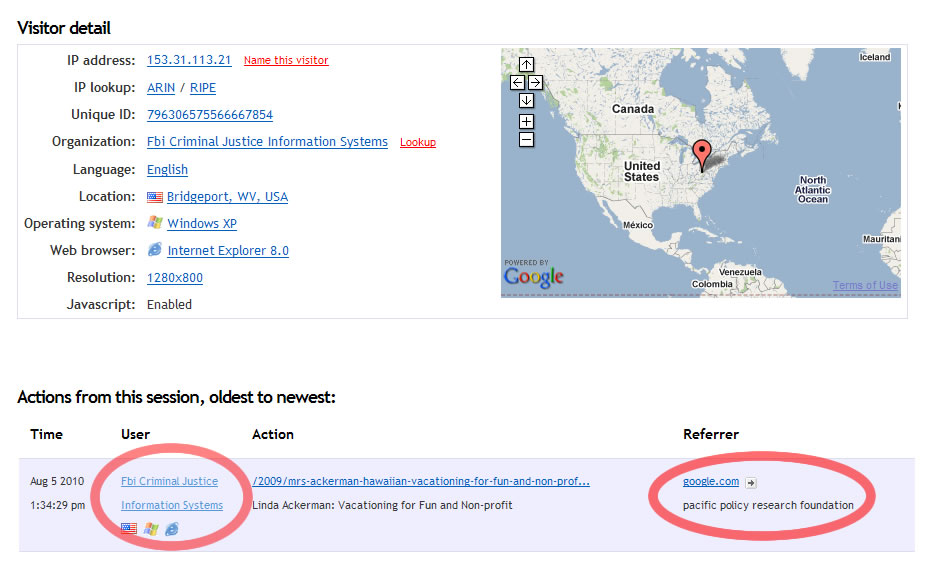The width and height of the screenshot is (937, 570).
Task: Zoom out on the map
Action: click(526, 140)
